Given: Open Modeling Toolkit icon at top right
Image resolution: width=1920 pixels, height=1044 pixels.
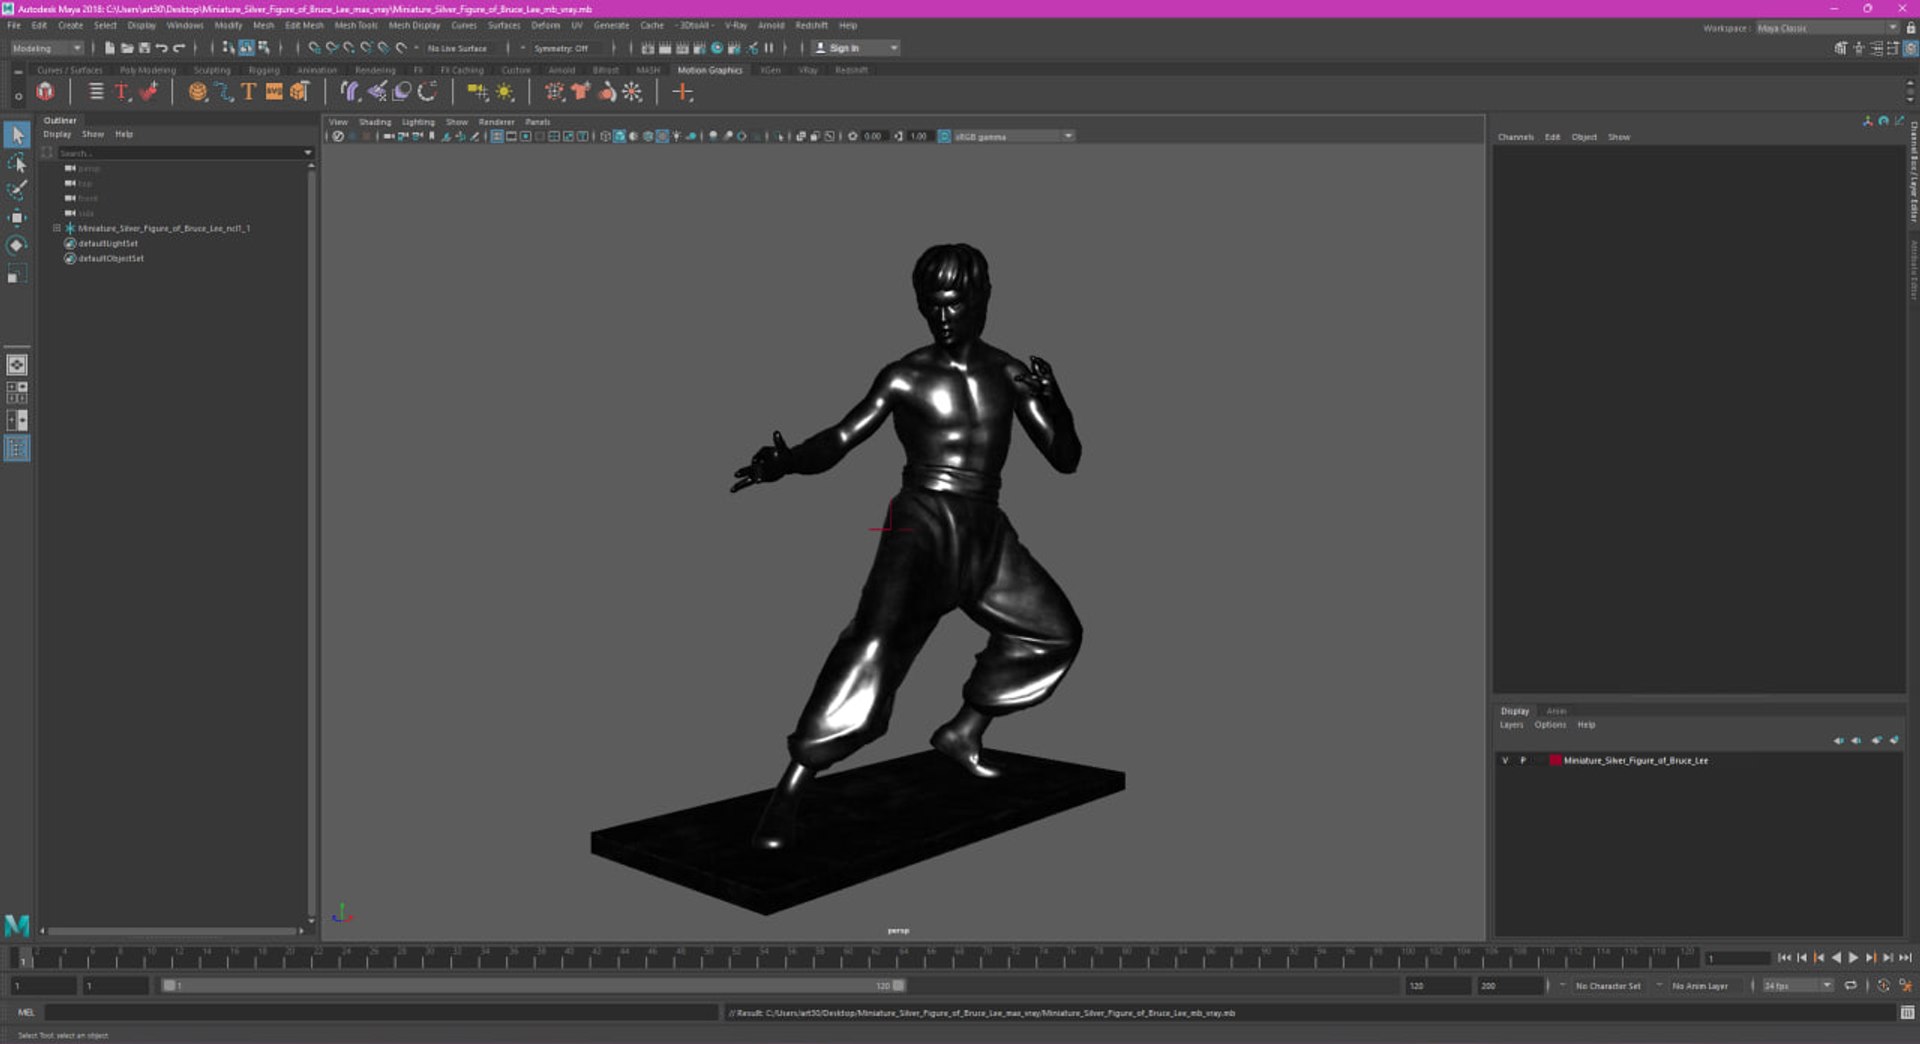Looking at the screenshot, I should pos(1841,48).
